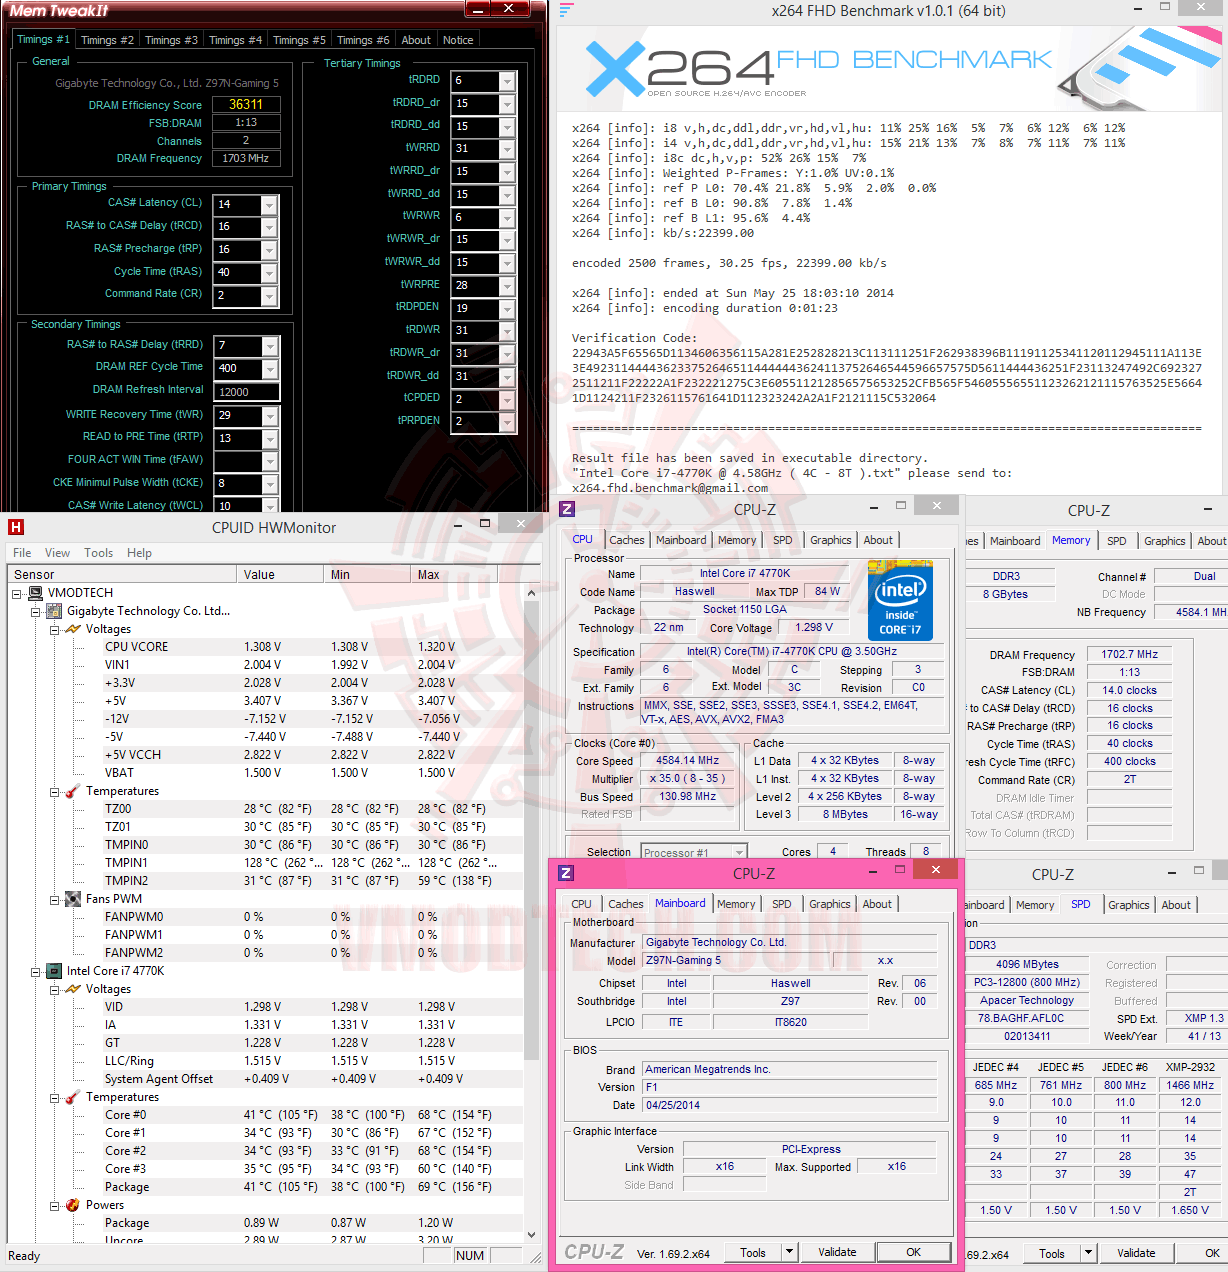Open the View menu in HWMonitor

click(57, 552)
